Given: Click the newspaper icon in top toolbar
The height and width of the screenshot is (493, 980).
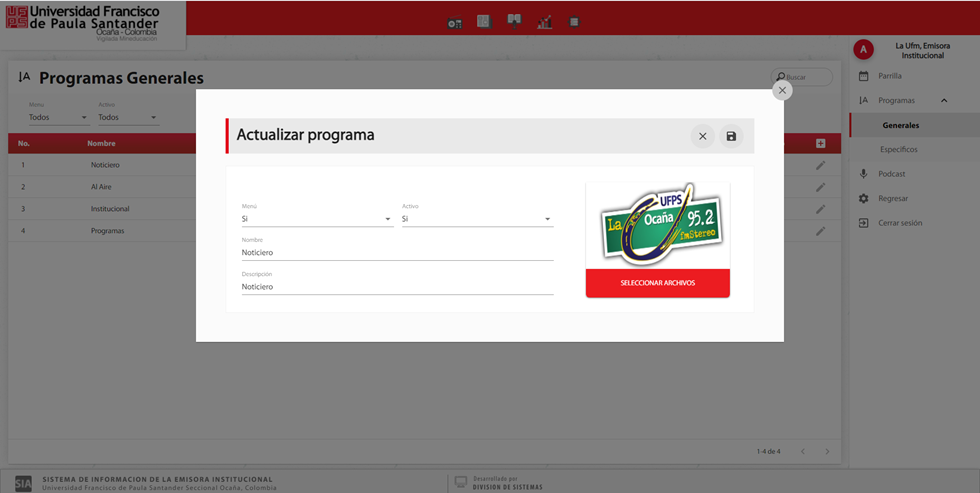Looking at the screenshot, I should click(484, 21).
